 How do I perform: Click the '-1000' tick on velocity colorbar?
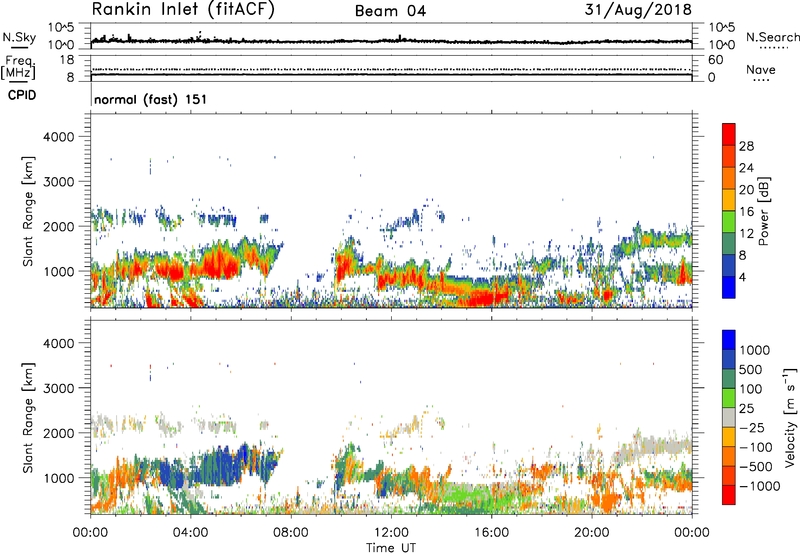coord(759,486)
